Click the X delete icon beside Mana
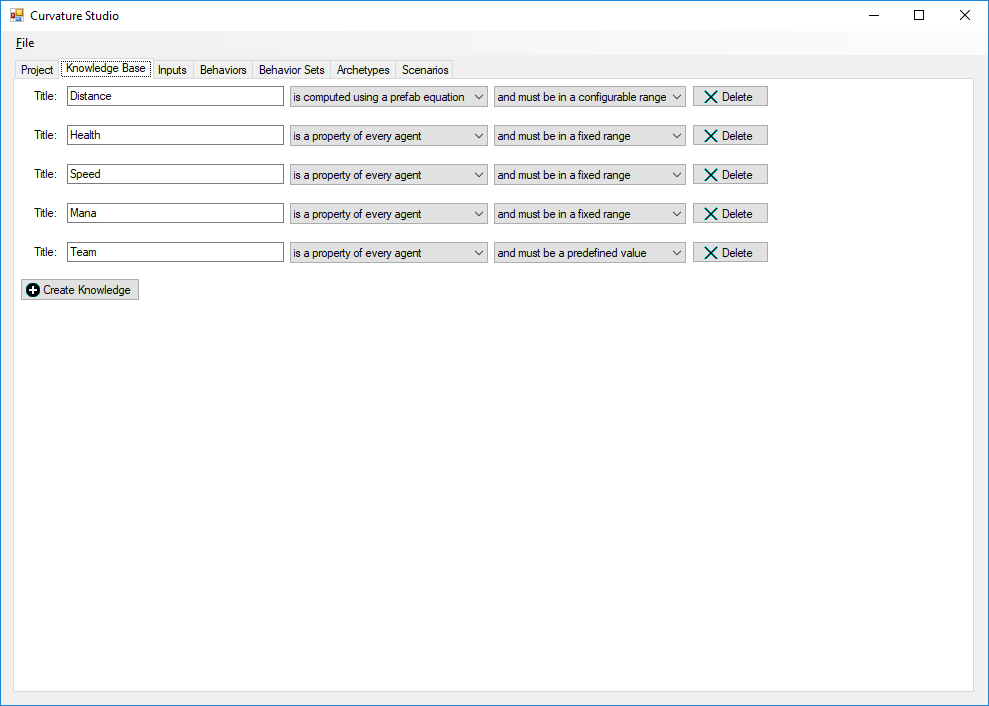989x706 pixels. (712, 213)
